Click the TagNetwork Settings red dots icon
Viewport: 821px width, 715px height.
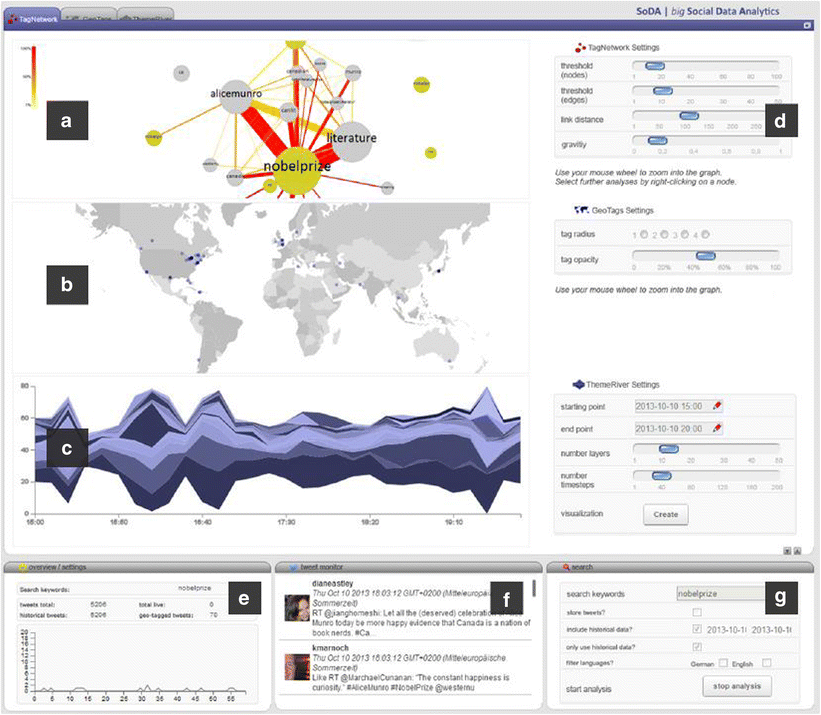coord(580,48)
